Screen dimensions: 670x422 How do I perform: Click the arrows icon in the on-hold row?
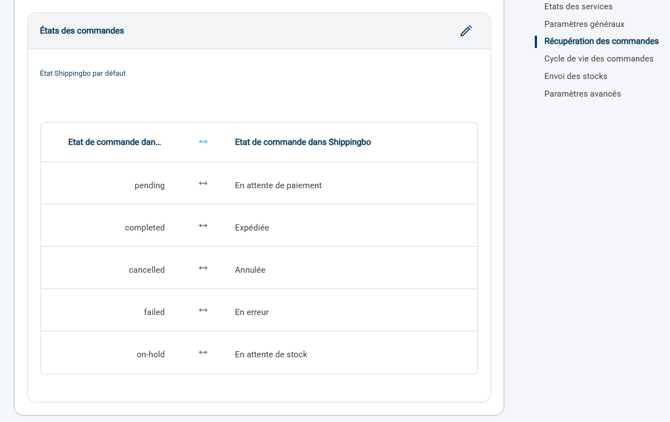pos(203,353)
